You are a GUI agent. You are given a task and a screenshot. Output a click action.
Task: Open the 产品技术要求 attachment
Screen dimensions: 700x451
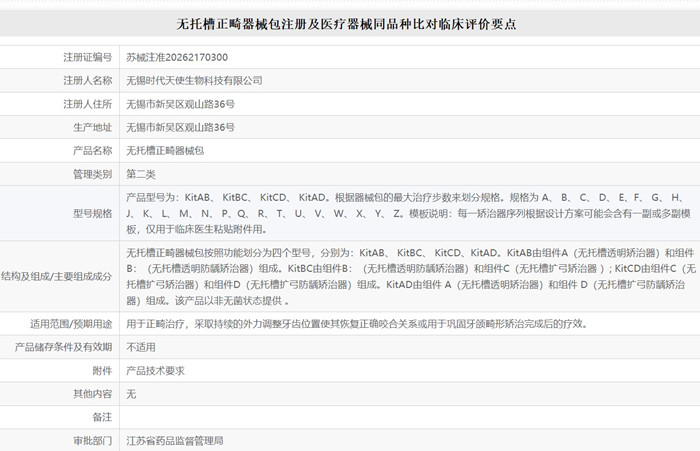coord(155,371)
